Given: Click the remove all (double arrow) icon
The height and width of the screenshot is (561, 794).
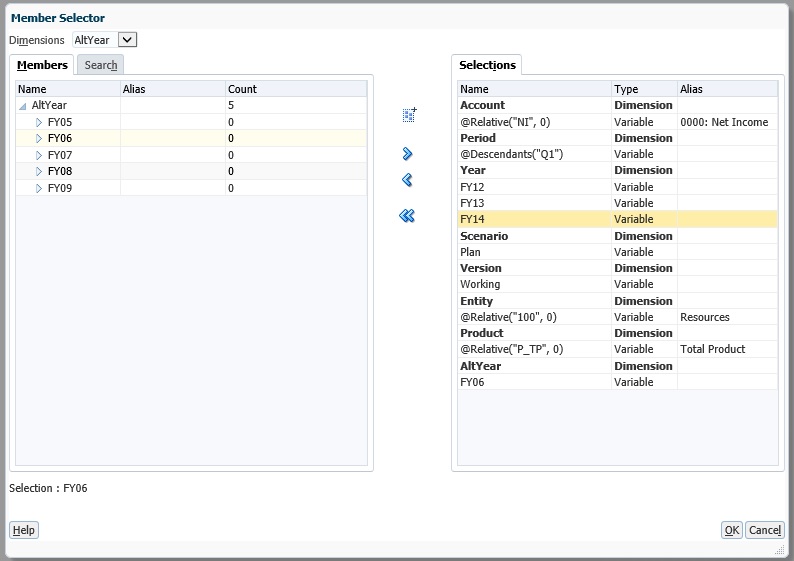Looking at the screenshot, I should [407, 215].
